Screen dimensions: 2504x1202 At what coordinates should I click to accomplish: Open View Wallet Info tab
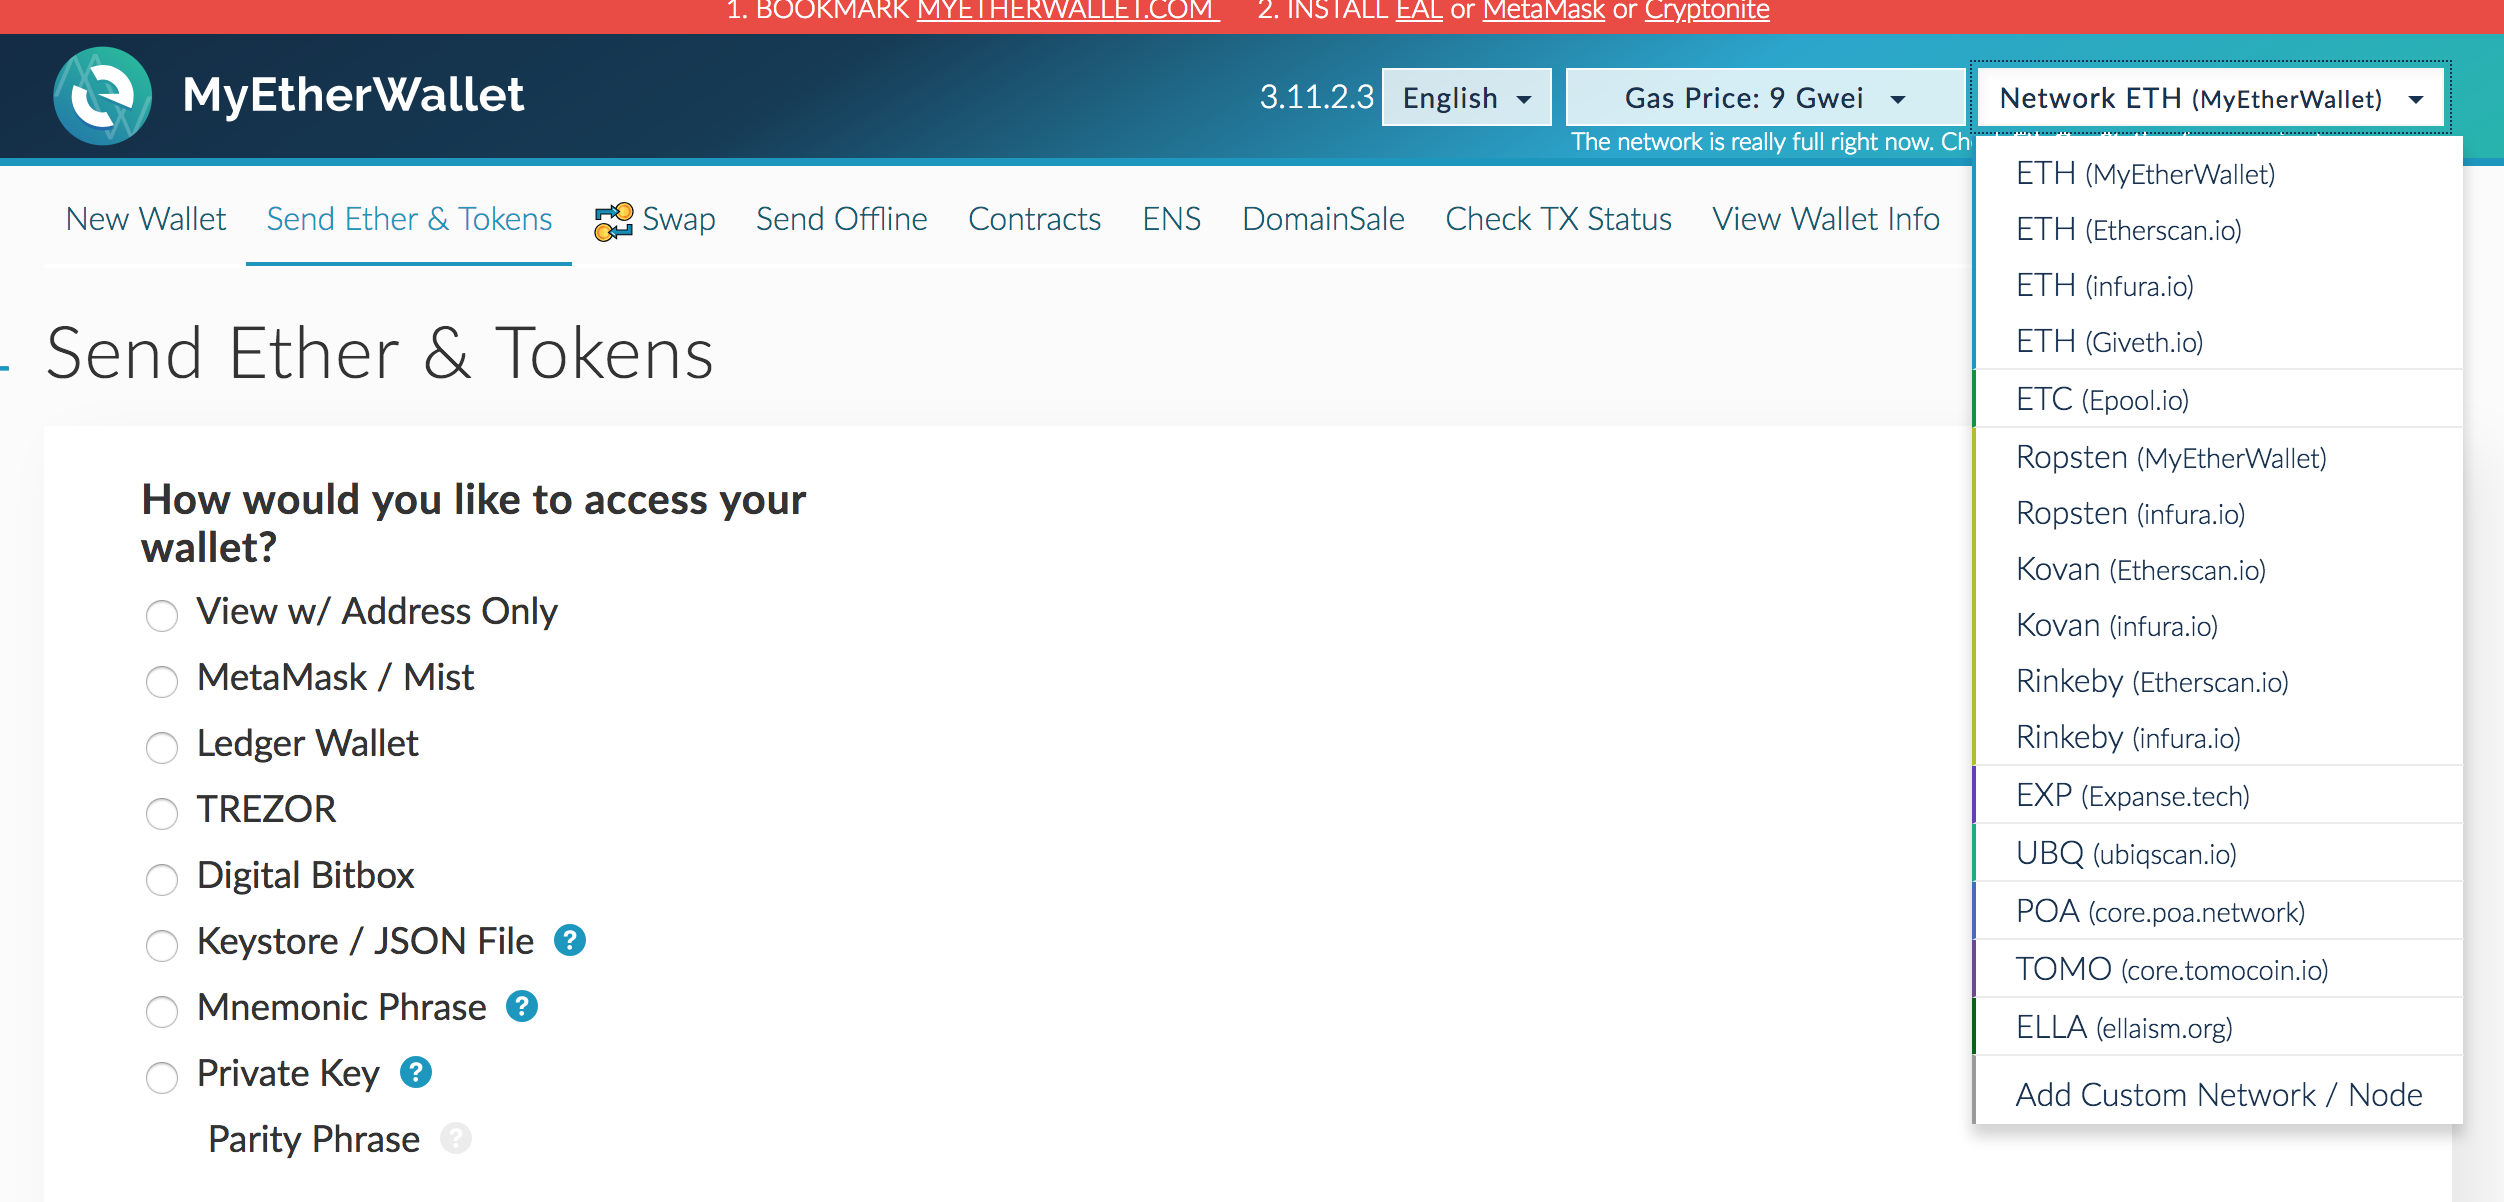tap(1826, 219)
